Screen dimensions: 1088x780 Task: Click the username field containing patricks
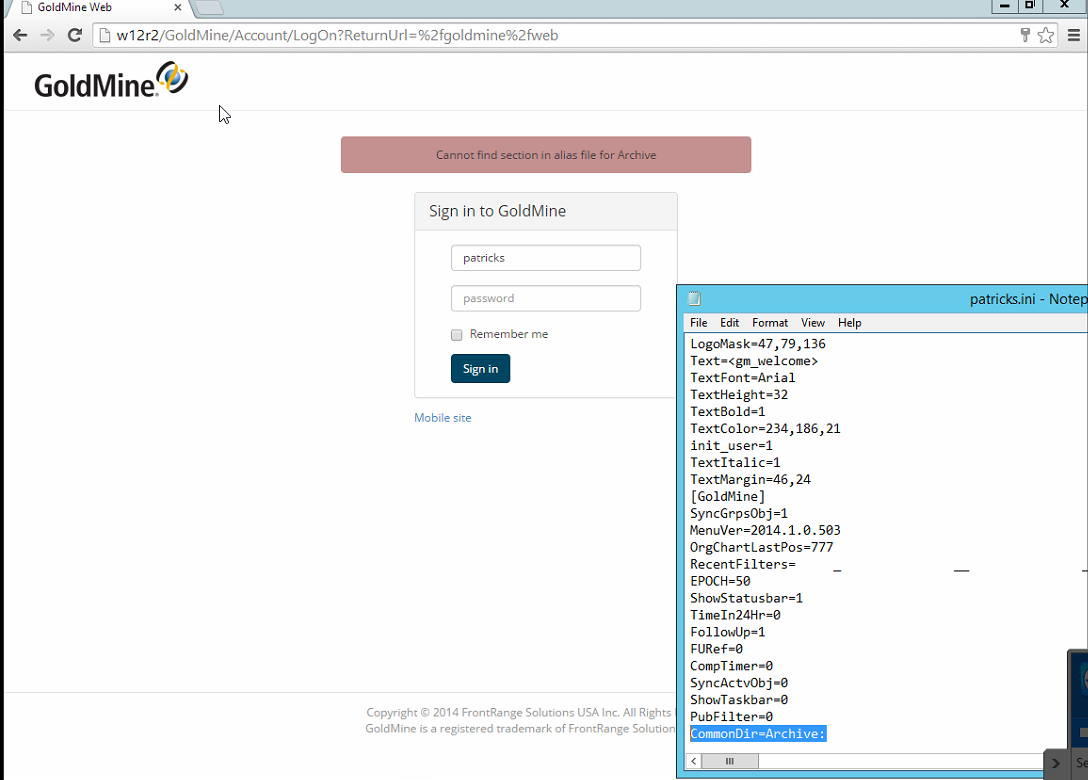pos(545,258)
